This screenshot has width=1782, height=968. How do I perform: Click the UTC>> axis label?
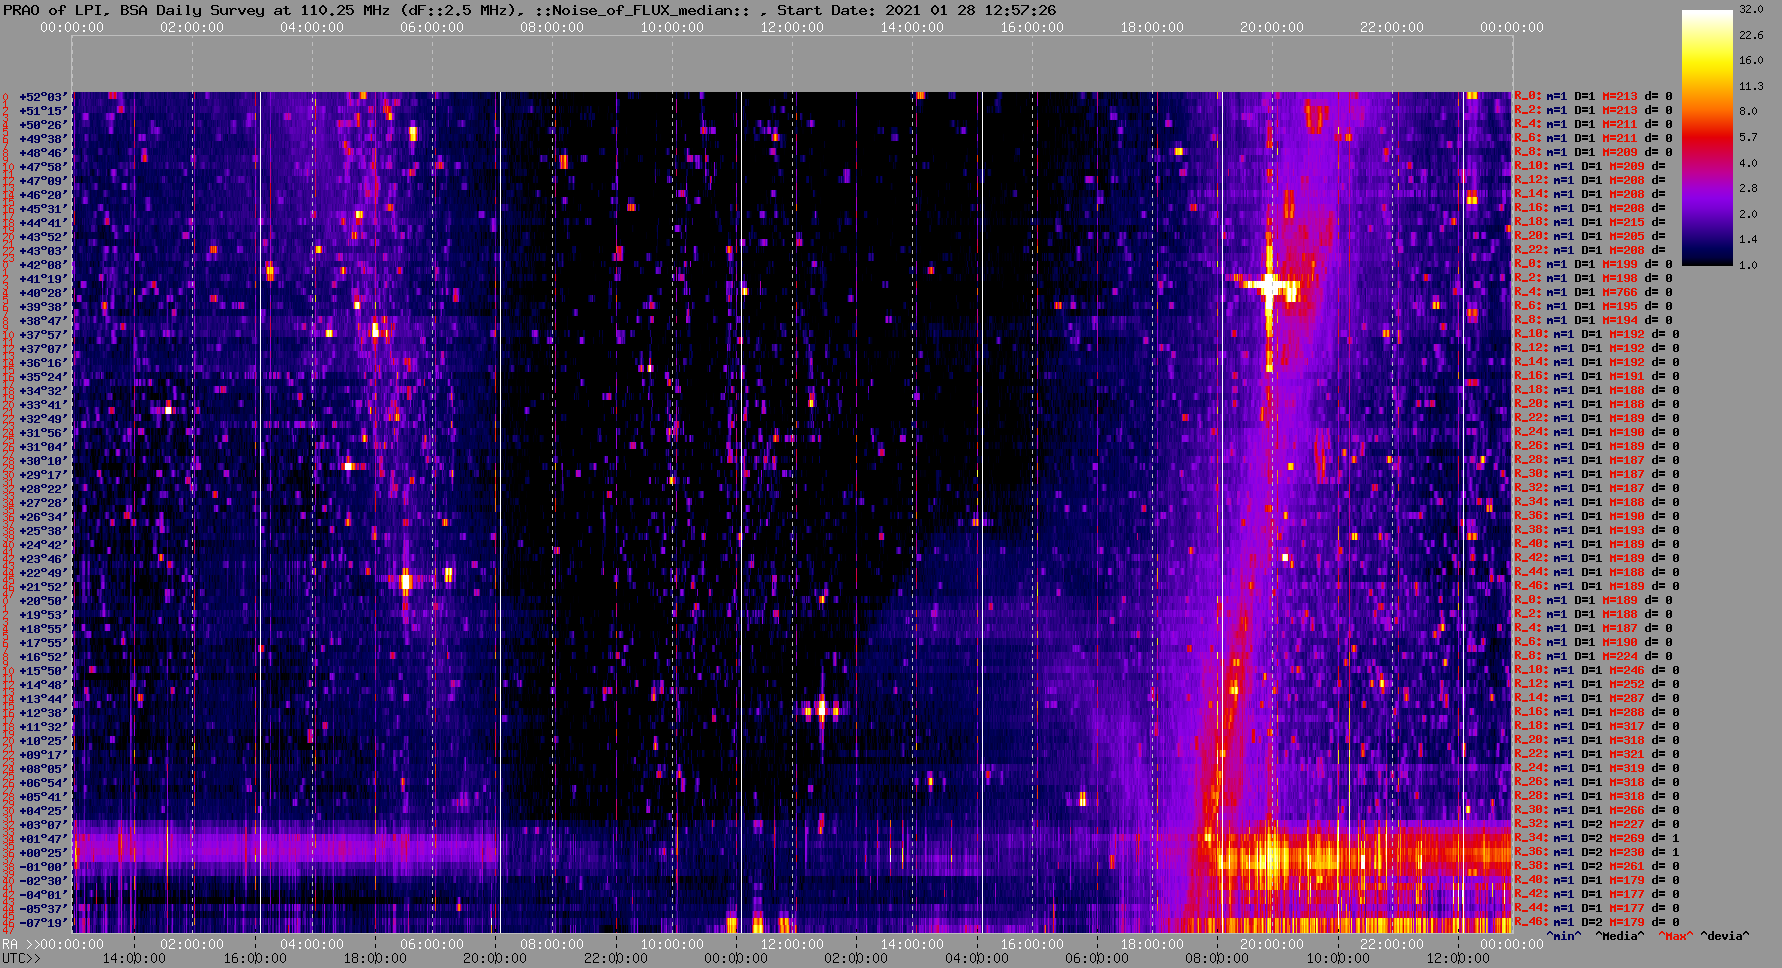[20, 958]
